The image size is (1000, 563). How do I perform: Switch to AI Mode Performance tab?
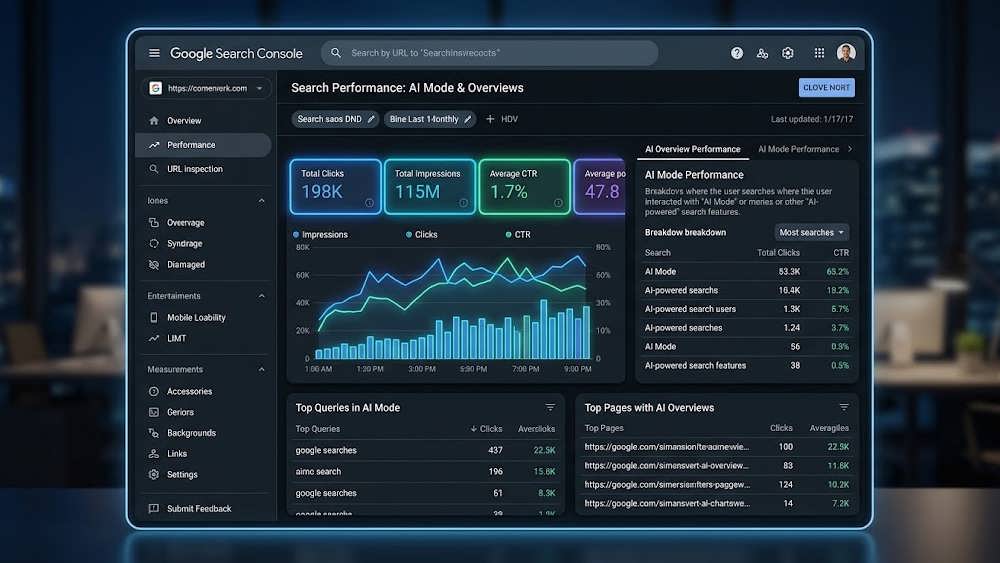pos(798,149)
